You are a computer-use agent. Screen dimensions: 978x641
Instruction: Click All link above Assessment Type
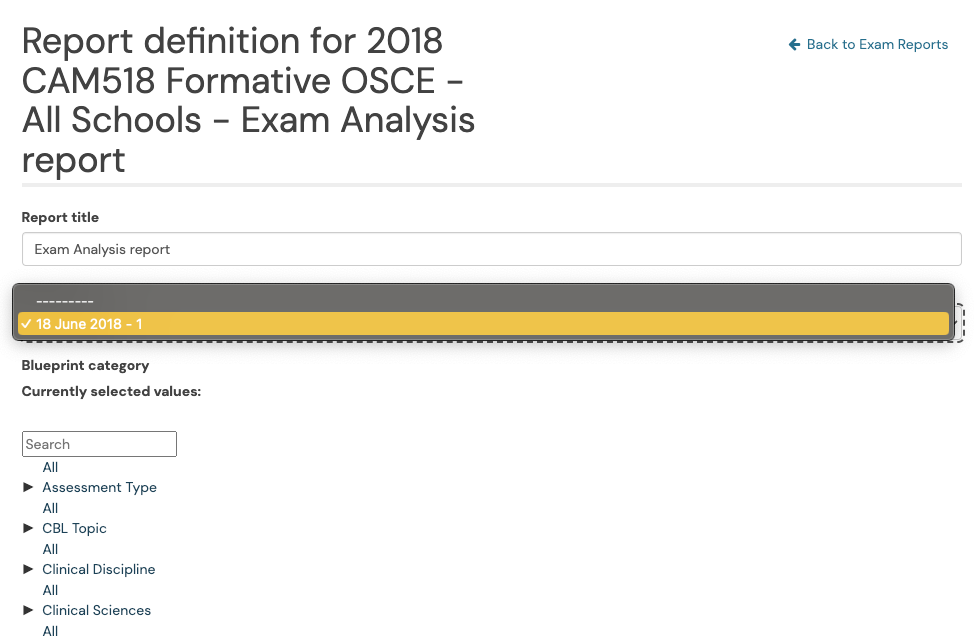click(51, 467)
